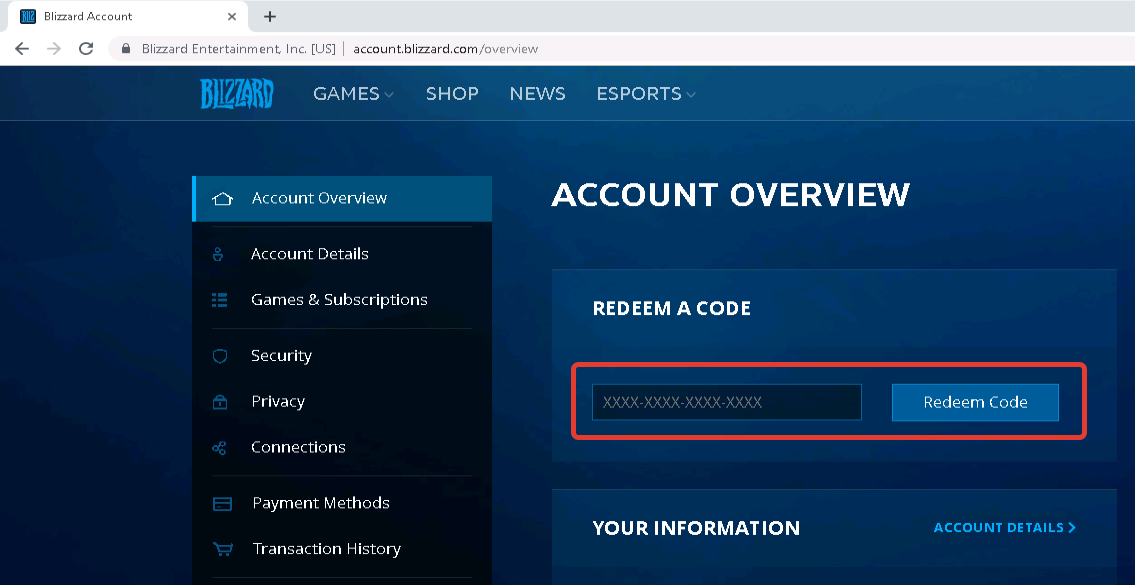
Task: Go back to previous browser page
Action: pos(22,48)
